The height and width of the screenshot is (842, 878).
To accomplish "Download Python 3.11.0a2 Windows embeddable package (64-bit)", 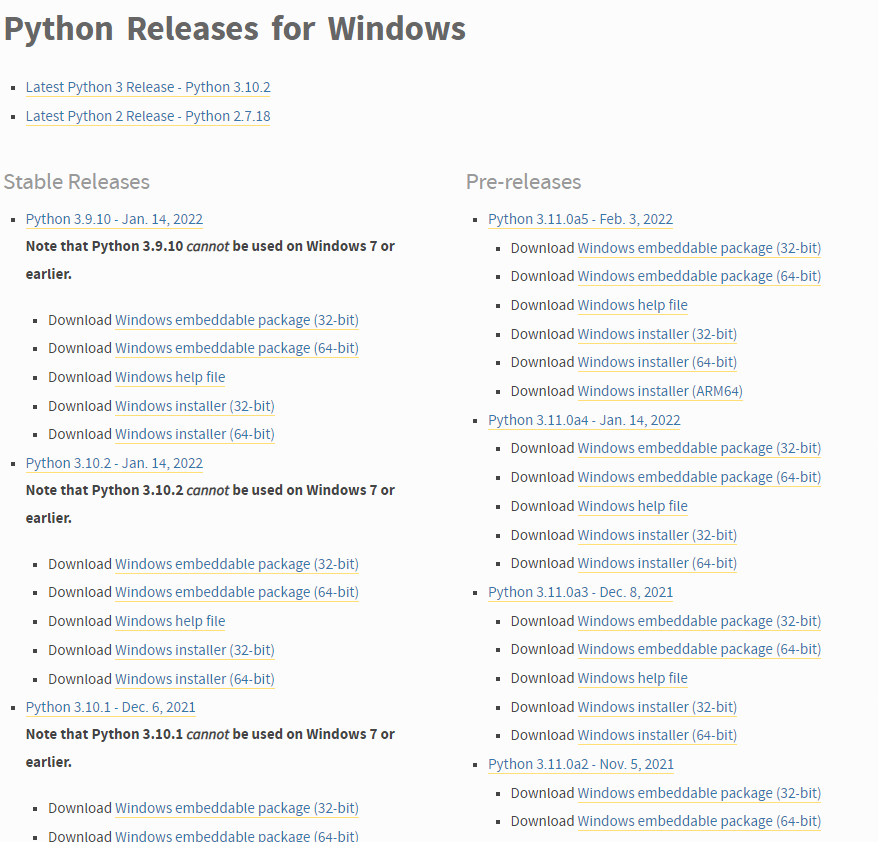I will click(699, 821).
